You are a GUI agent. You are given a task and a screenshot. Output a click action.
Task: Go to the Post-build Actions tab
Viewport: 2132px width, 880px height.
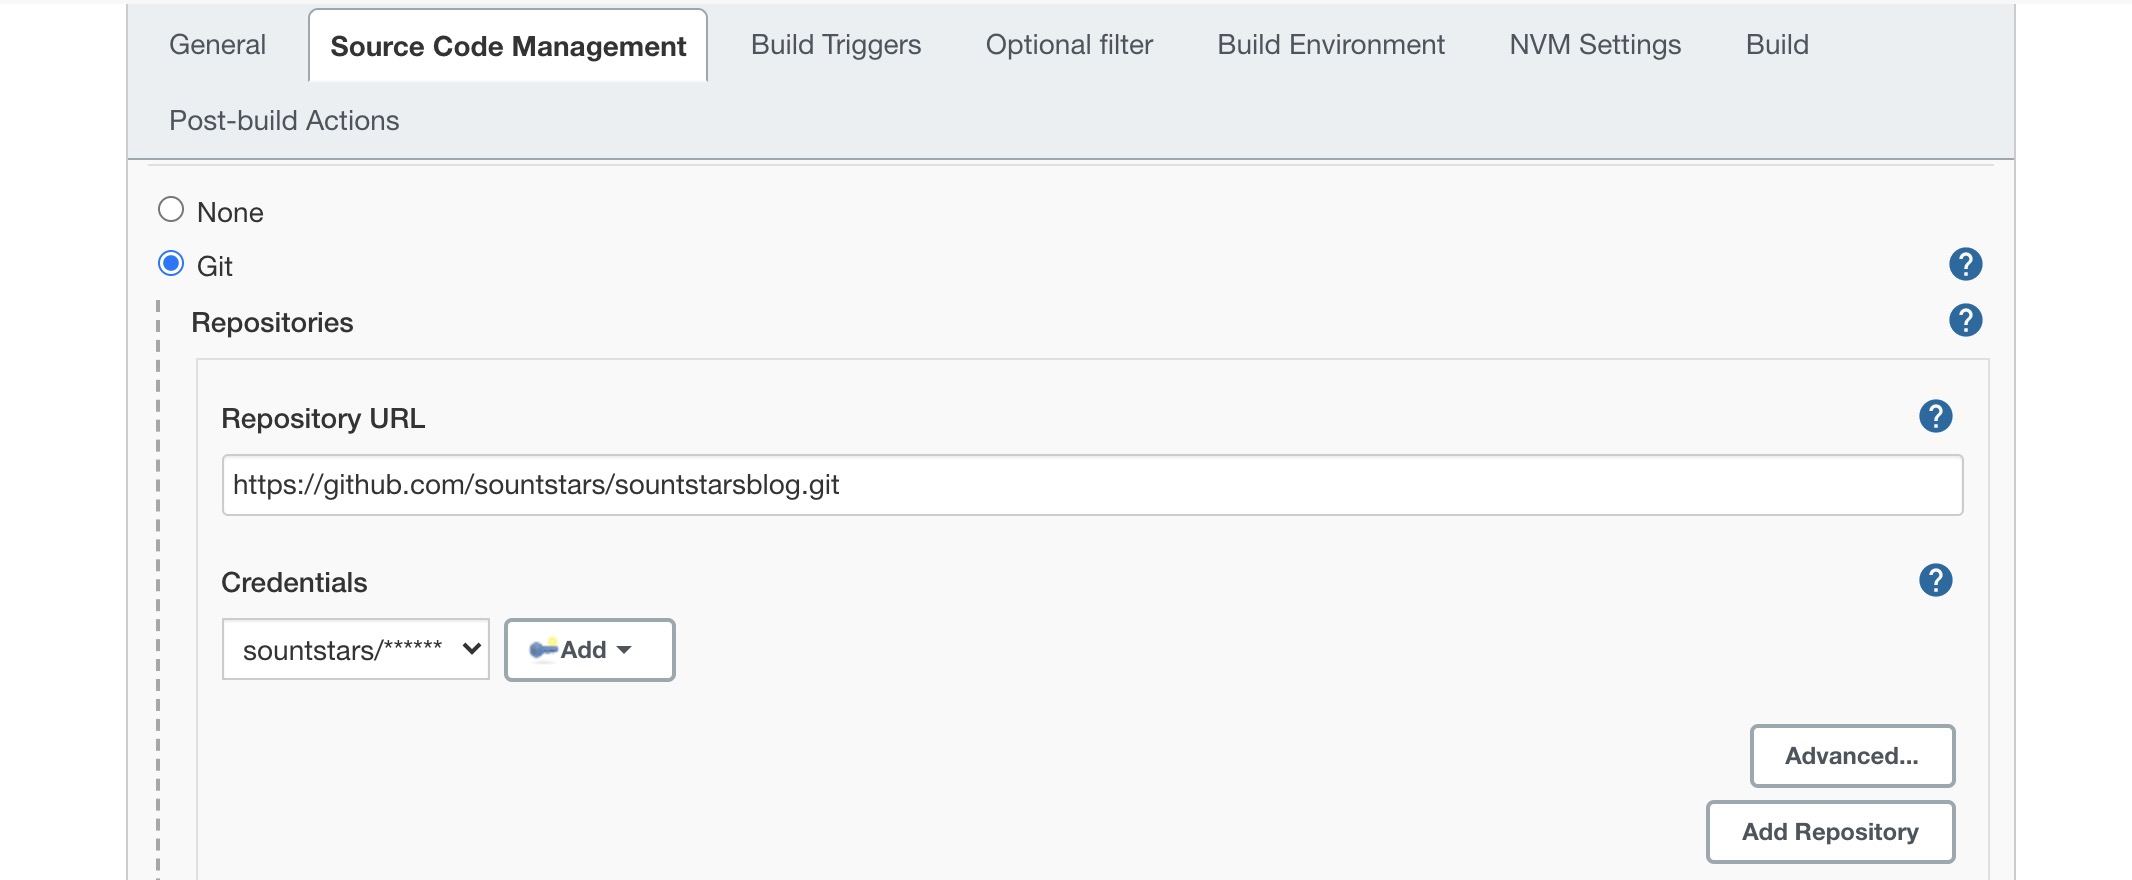pyautogui.click(x=284, y=121)
